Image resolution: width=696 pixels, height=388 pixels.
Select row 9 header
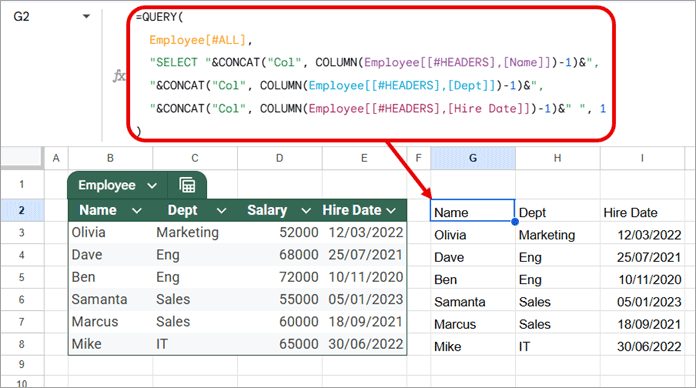point(22,364)
